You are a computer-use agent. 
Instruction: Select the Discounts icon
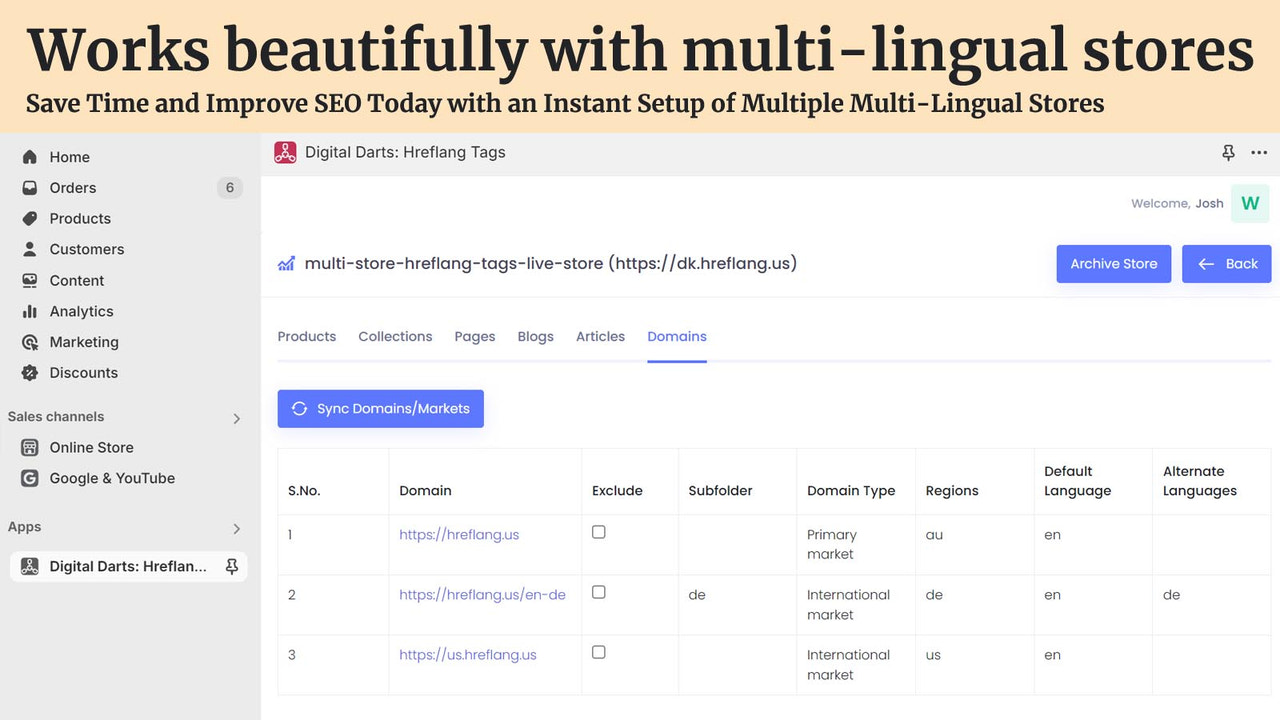tap(31, 372)
